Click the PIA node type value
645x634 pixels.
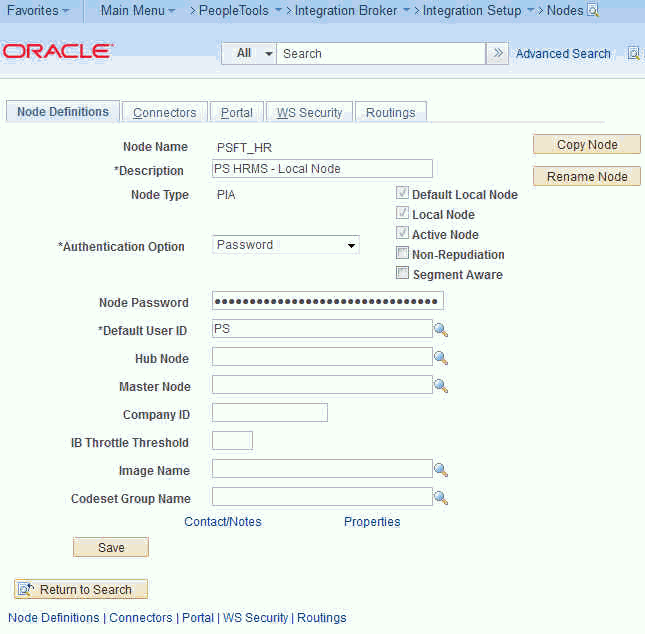(226, 195)
